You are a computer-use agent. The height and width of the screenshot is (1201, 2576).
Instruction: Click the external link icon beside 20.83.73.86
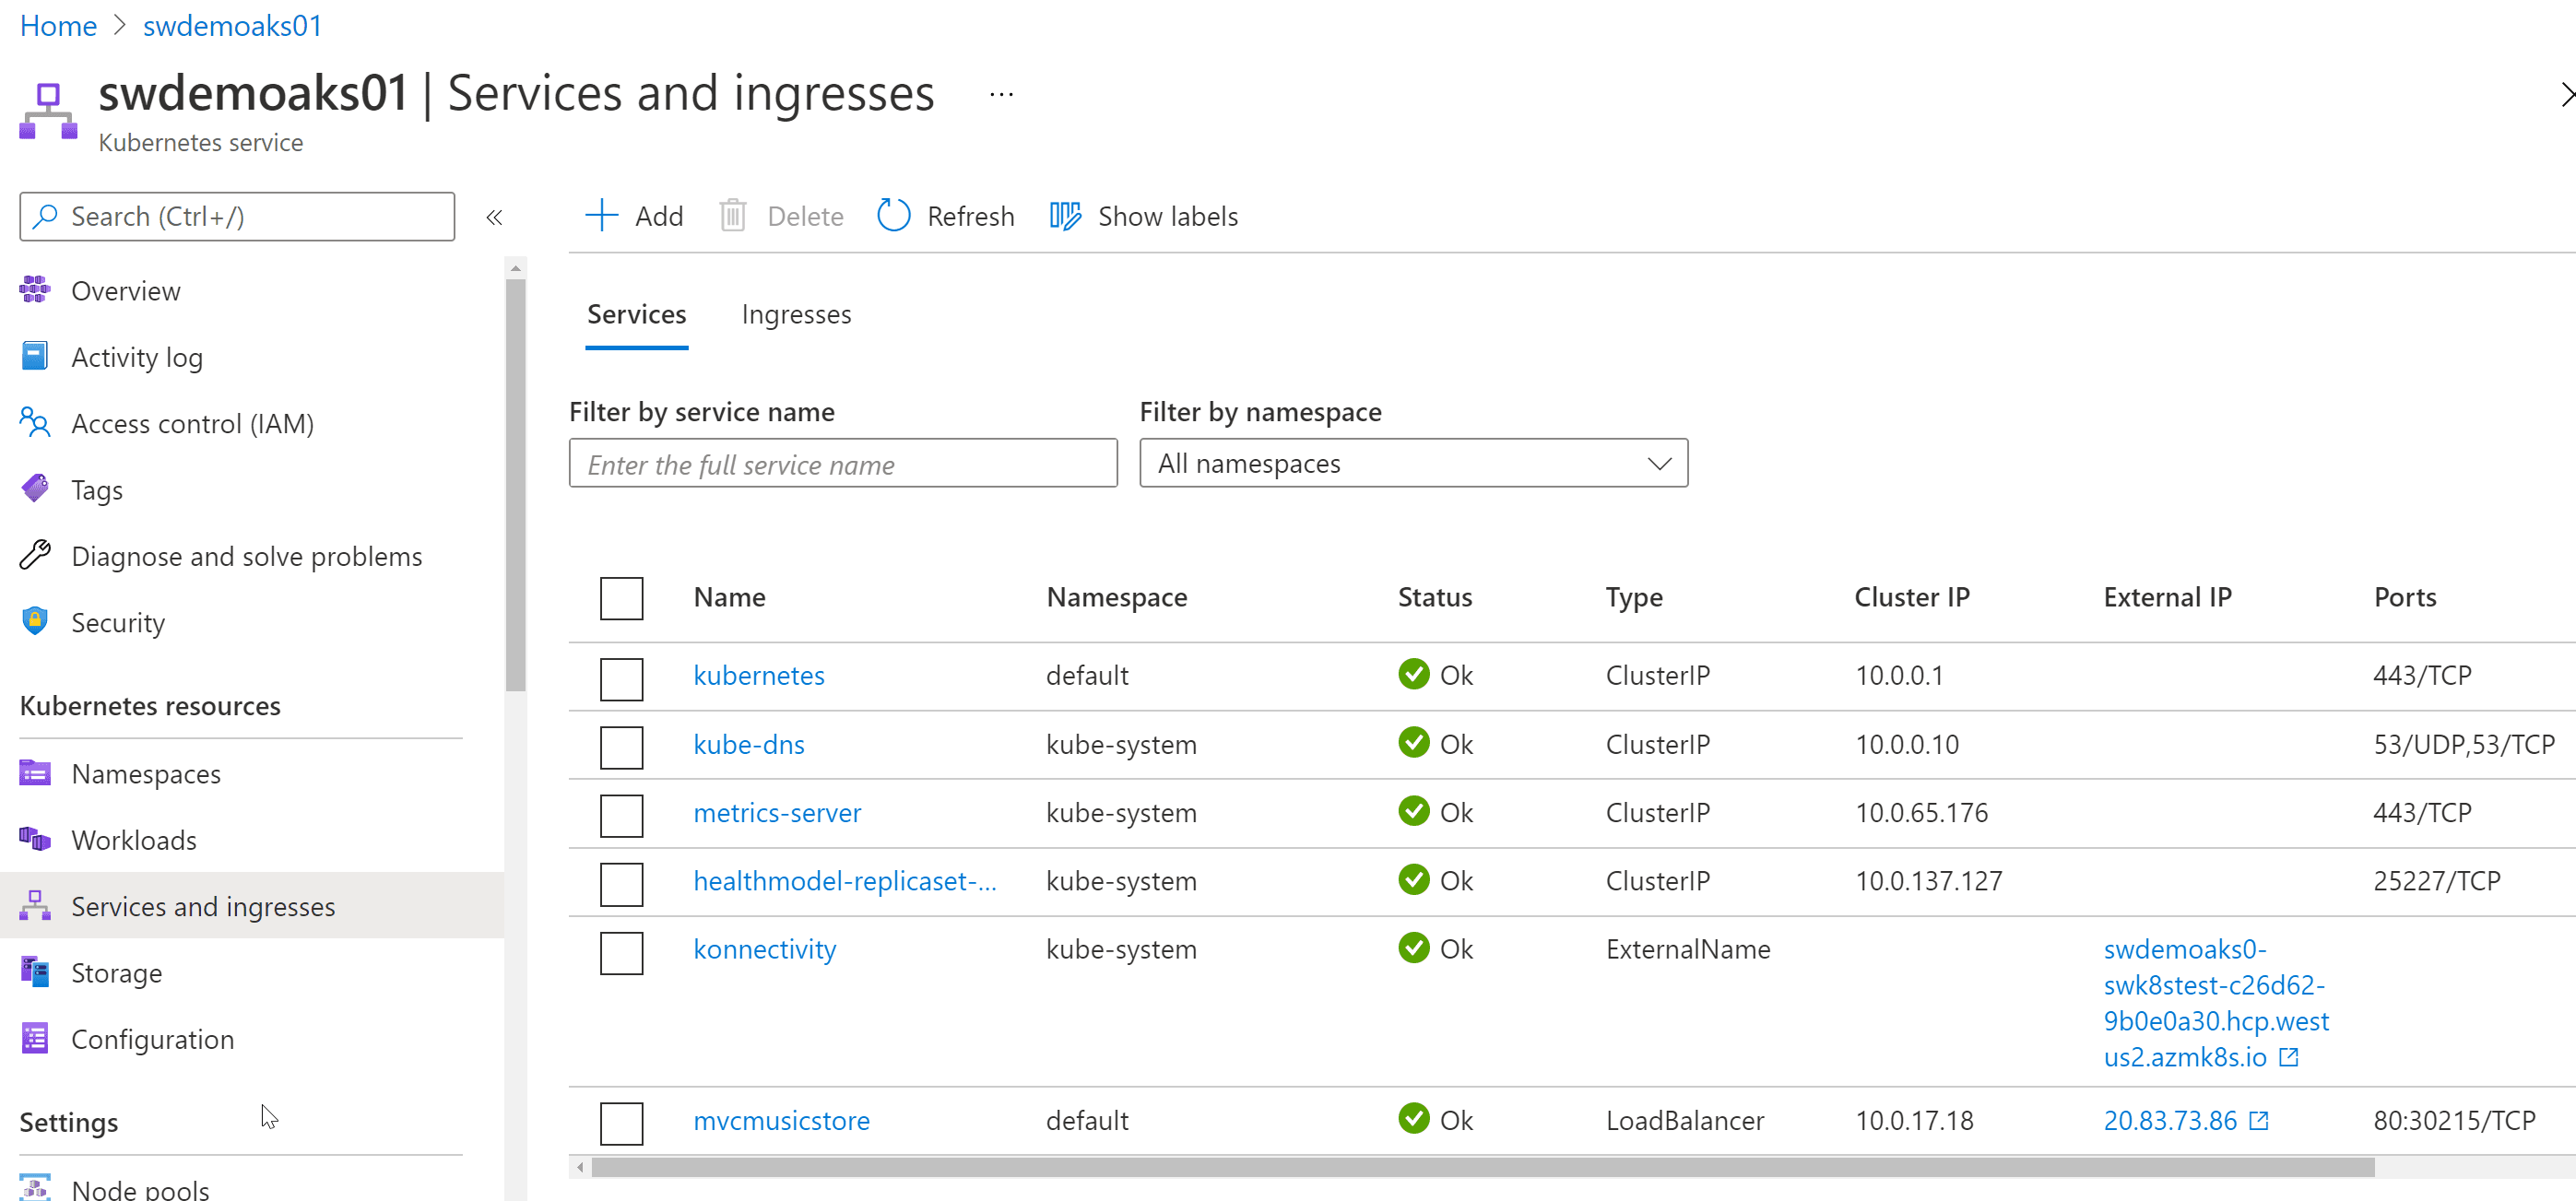[x=2259, y=1121]
